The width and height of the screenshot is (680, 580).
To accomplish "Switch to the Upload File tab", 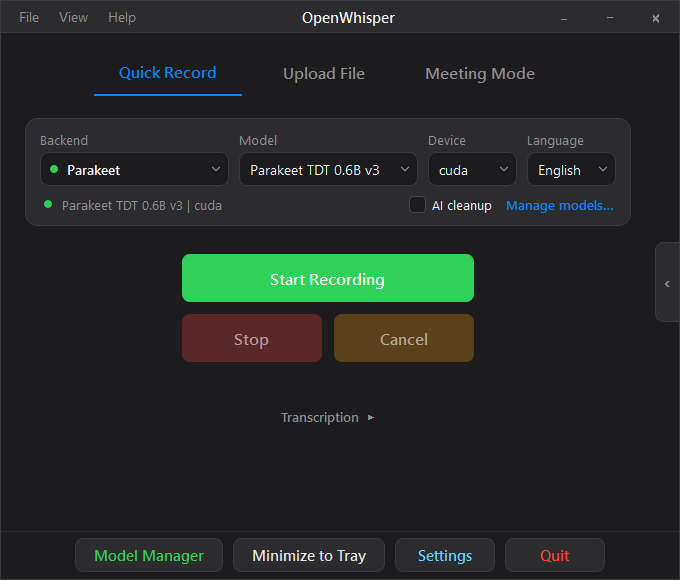I will pos(324,74).
